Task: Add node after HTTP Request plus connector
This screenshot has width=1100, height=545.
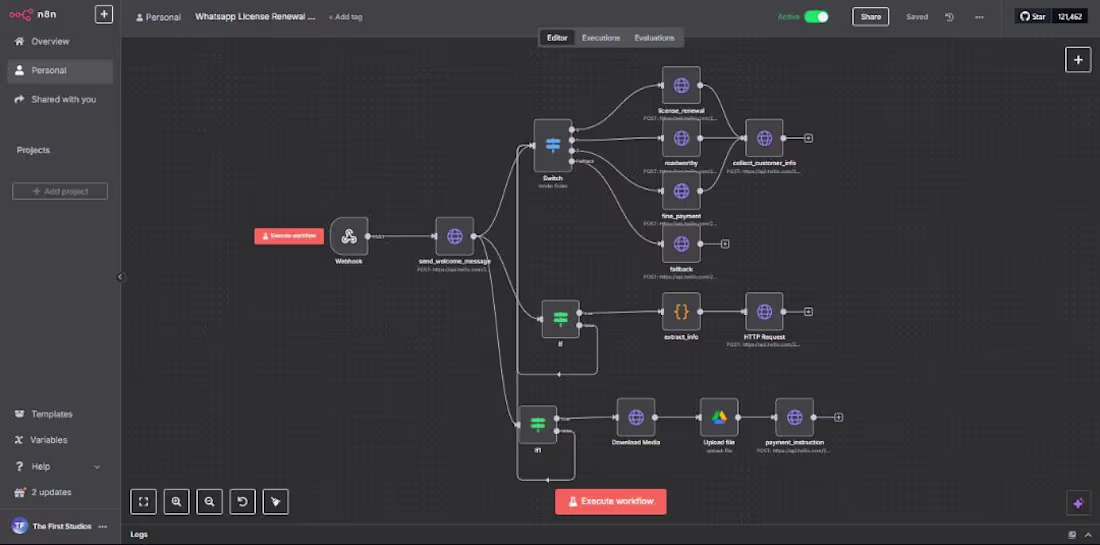Action: 808,311
